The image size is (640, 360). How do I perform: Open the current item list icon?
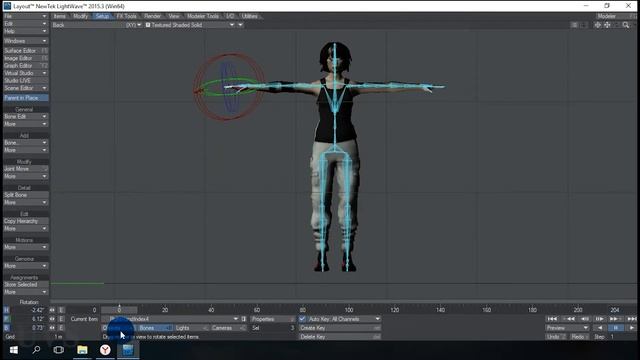click(x=244, y=319)
